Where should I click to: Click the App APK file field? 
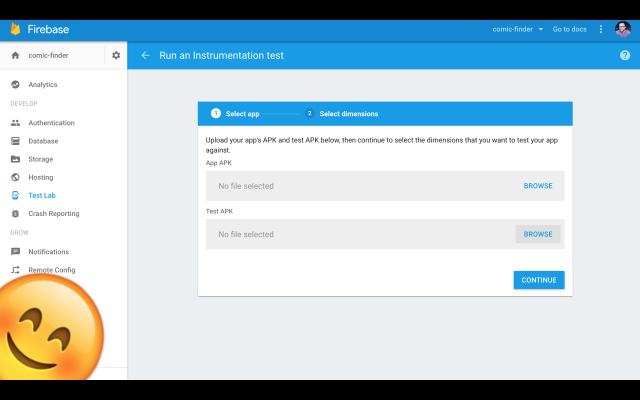click(x=385, y=186)
